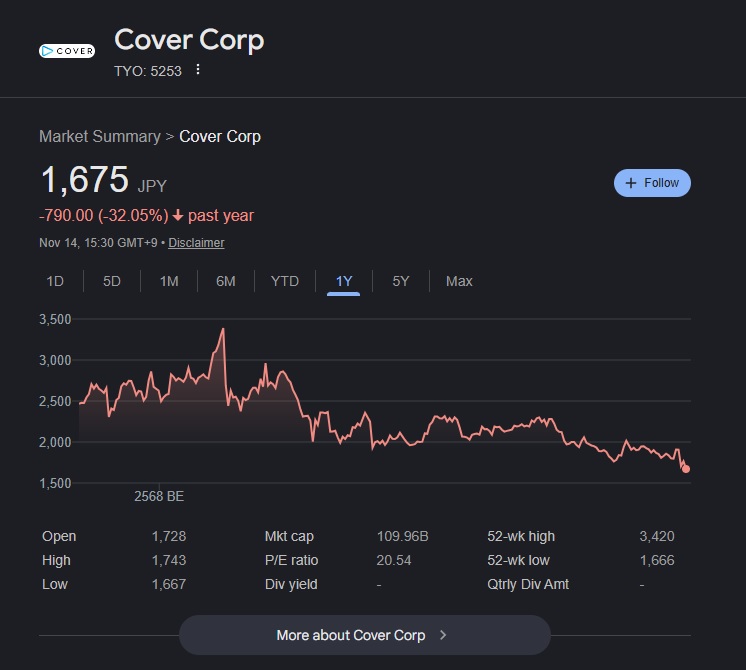Open More about Cover Corp

tap(365, 635)
